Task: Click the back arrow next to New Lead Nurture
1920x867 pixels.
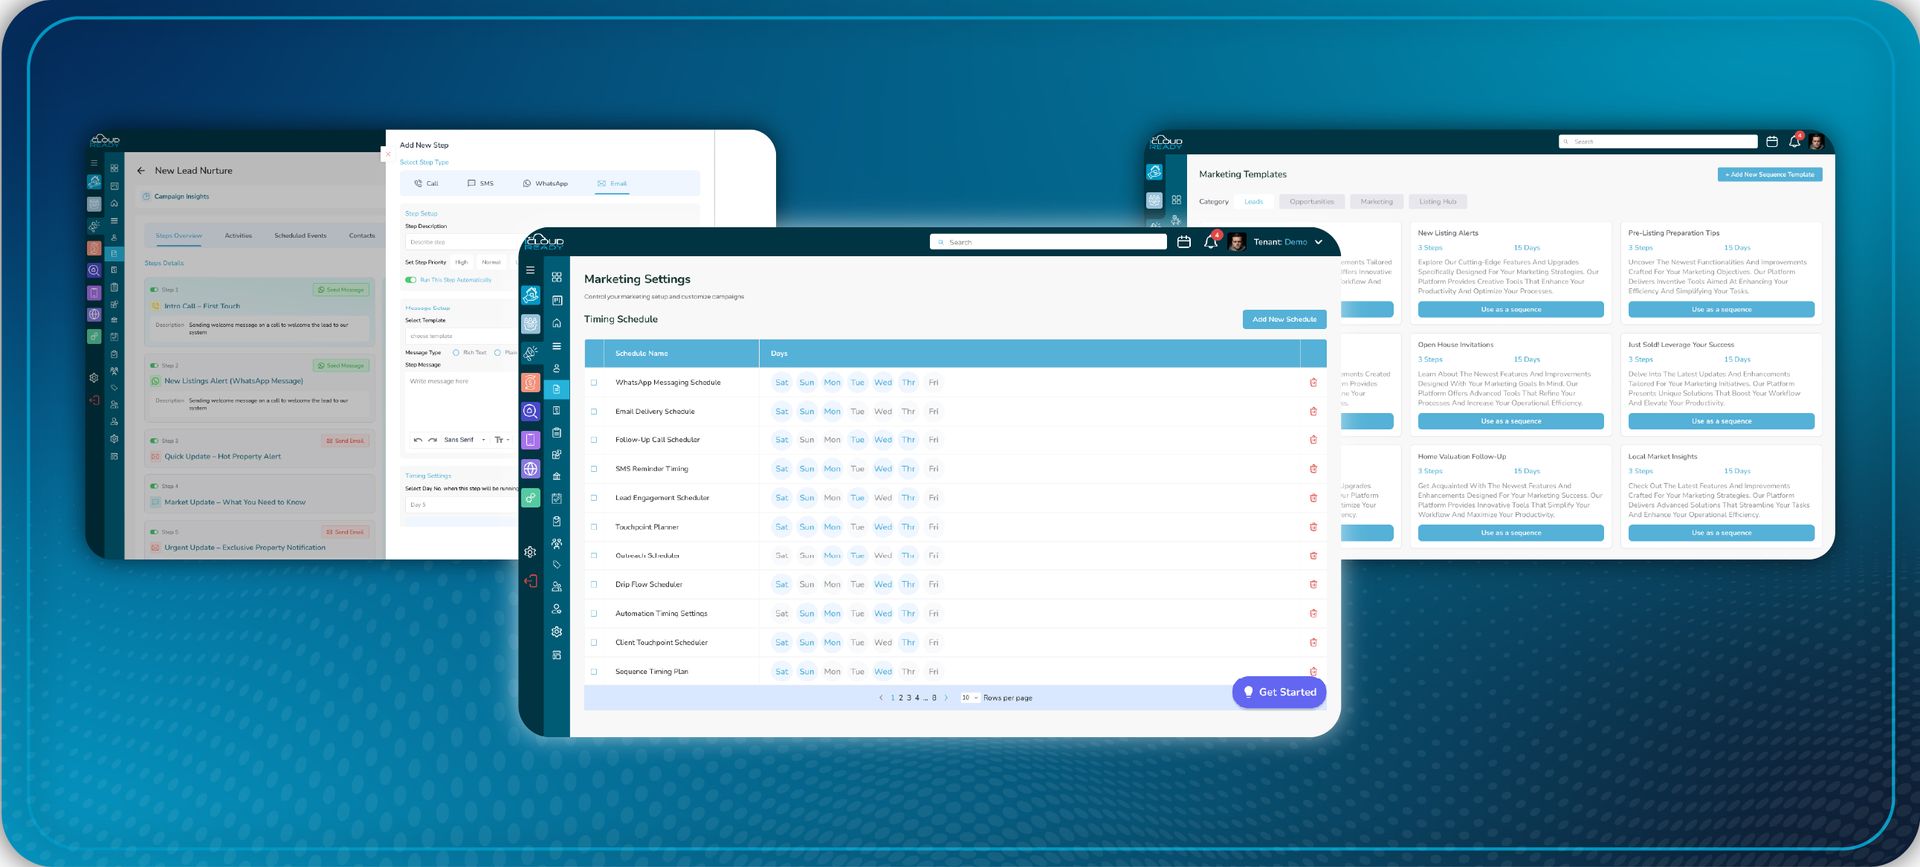Action: coord(141,171)
